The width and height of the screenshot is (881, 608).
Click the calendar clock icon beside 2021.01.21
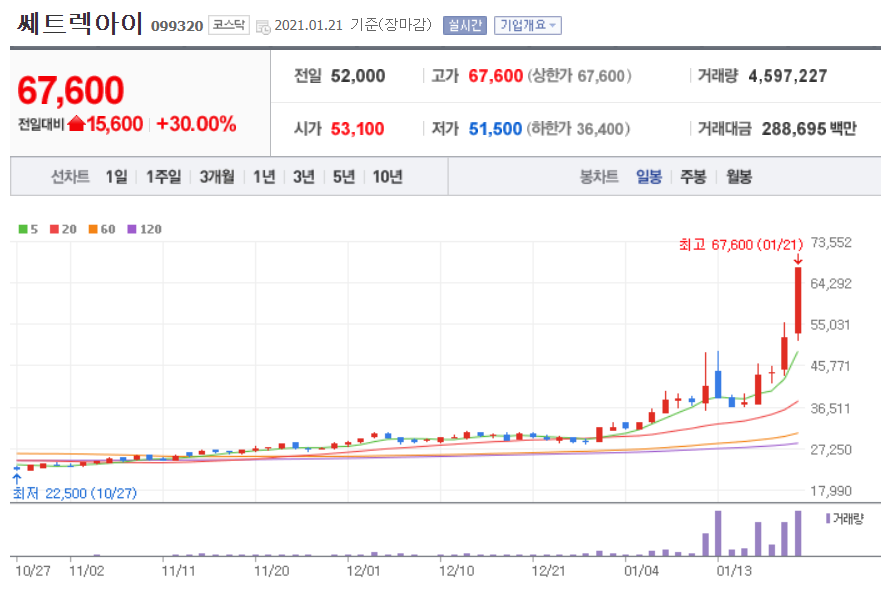pos(262,26)
